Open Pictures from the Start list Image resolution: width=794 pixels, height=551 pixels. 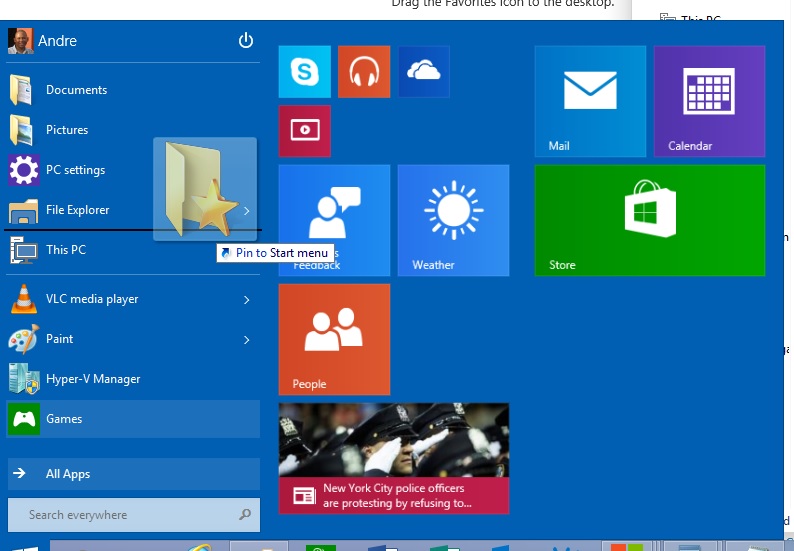[x=133, y=130]
